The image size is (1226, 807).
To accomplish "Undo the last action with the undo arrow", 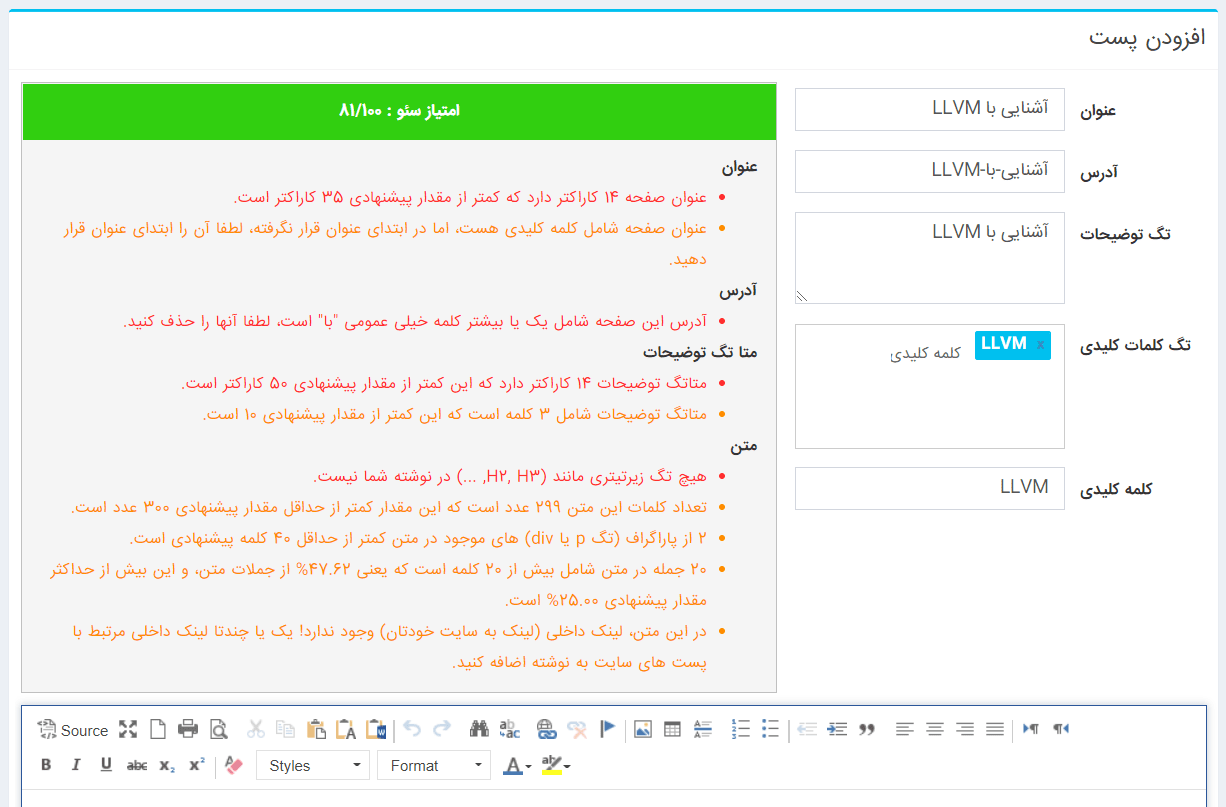I will pos(412,729).
